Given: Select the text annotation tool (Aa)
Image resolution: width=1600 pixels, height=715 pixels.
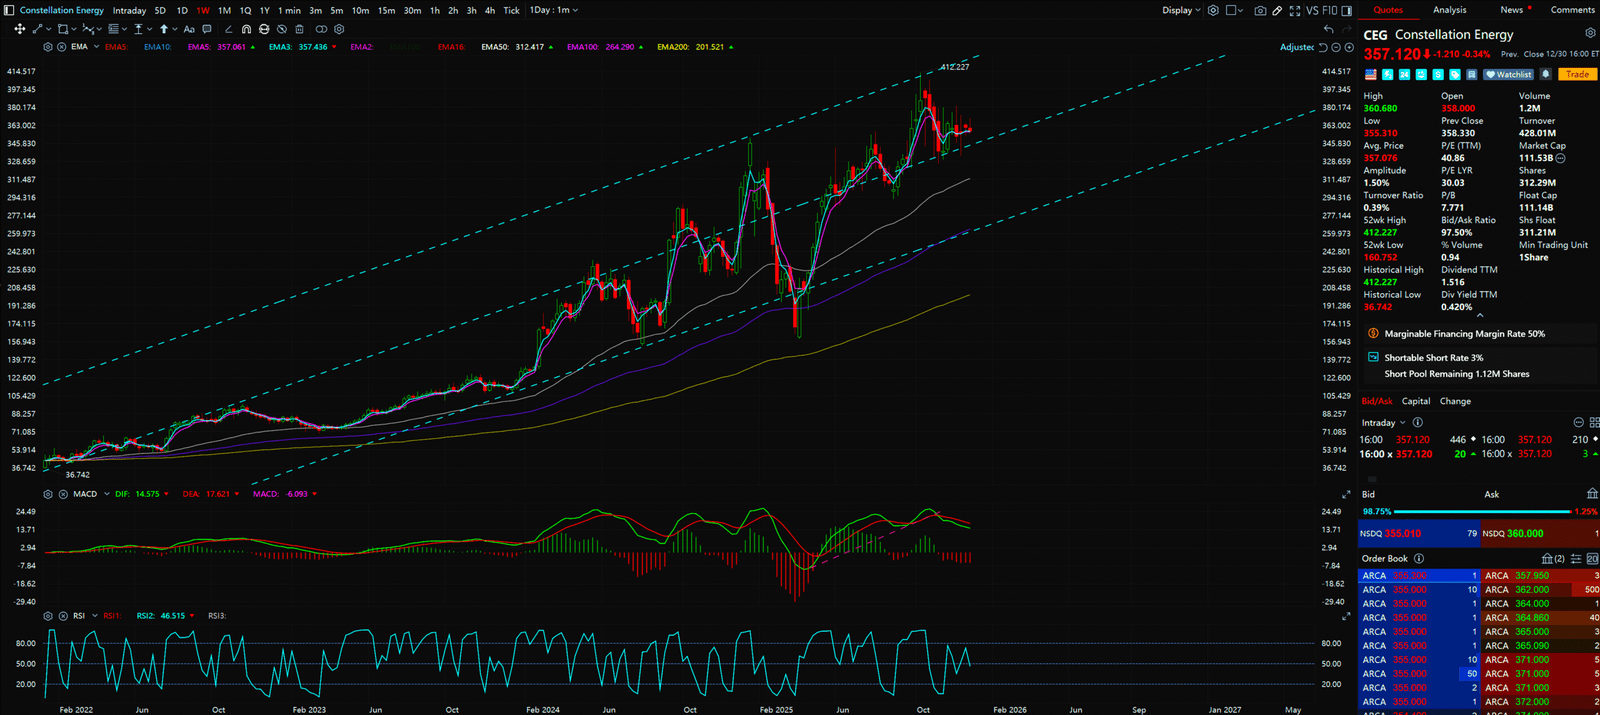Looking at the screenshot, I should point(189,29).
